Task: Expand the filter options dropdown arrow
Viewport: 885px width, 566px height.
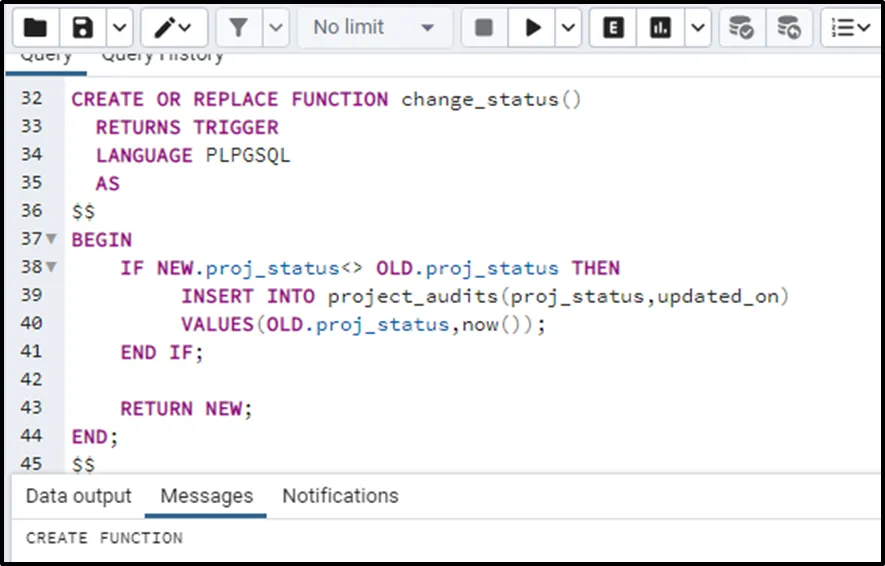Action: coord(275,28)
